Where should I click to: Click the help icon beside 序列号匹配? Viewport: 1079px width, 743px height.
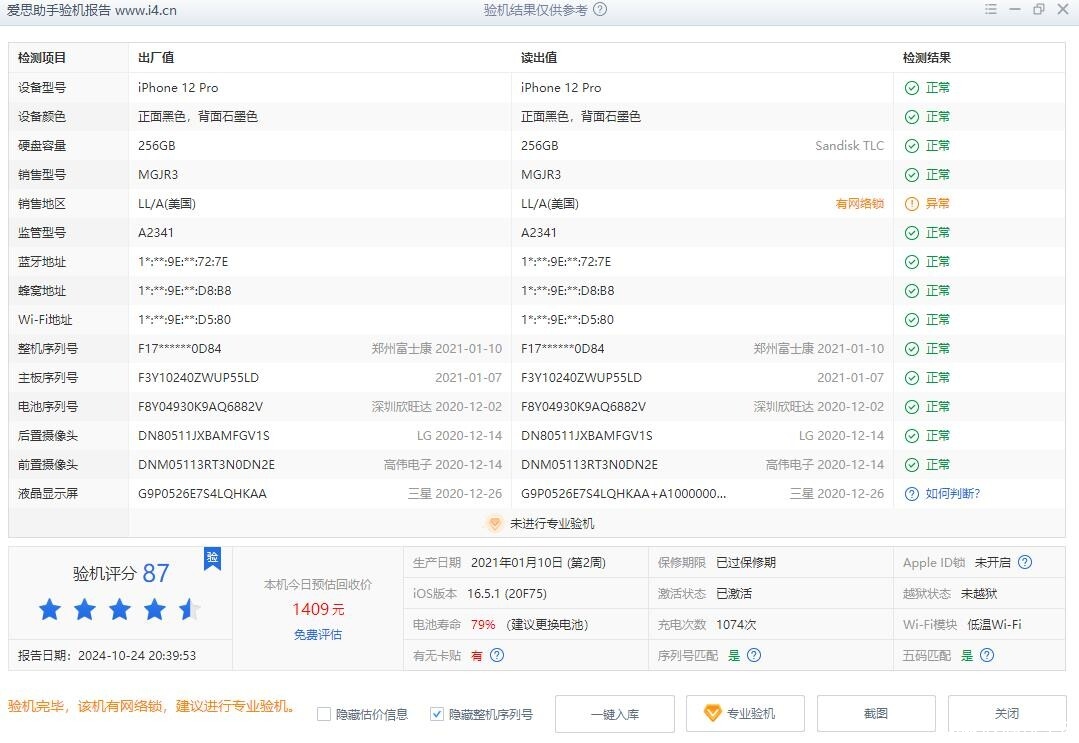click(x=754, y=655)
